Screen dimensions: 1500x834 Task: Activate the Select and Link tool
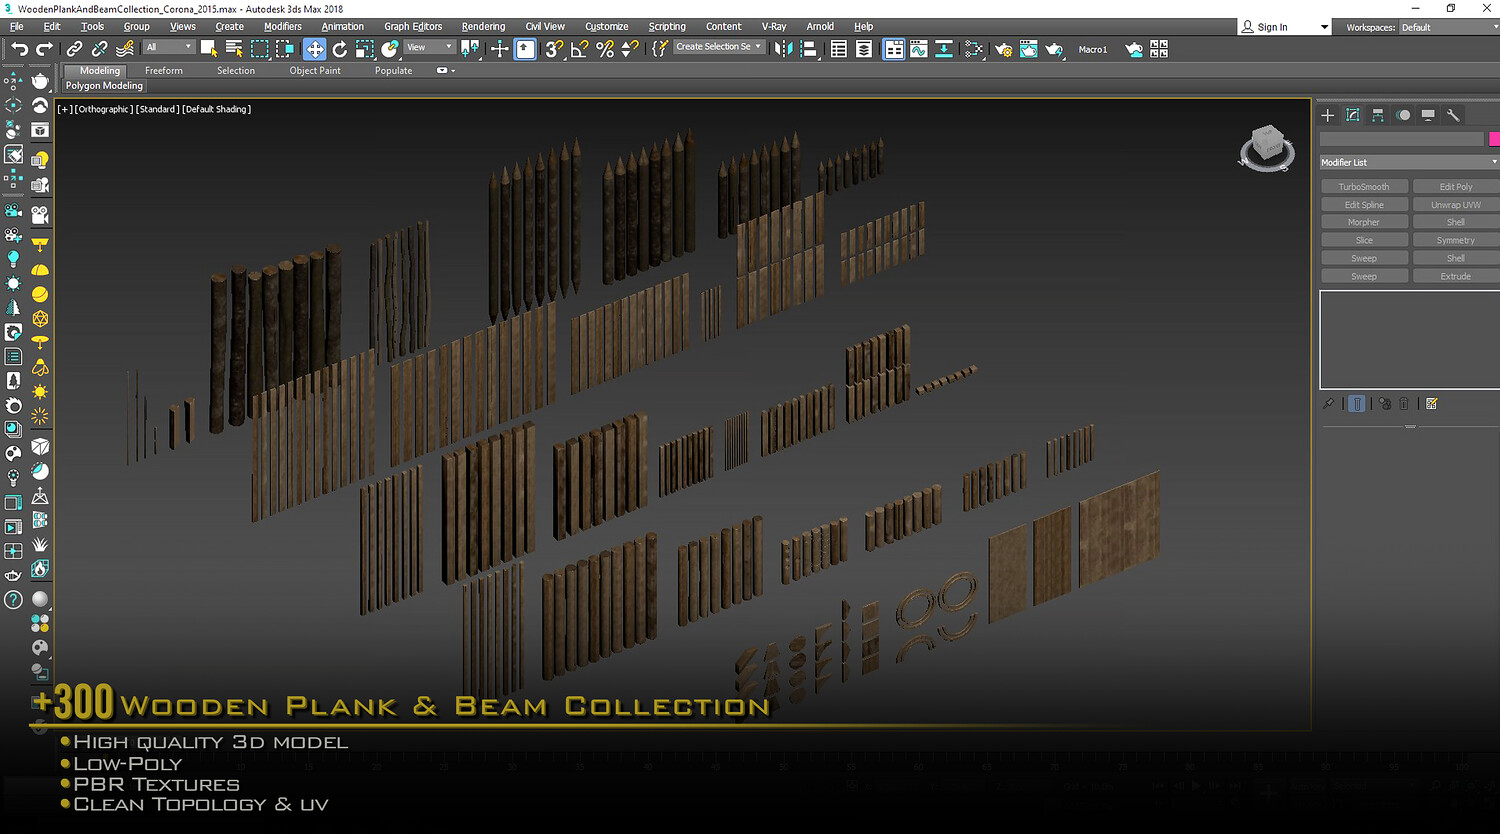(x=74, y=49)
